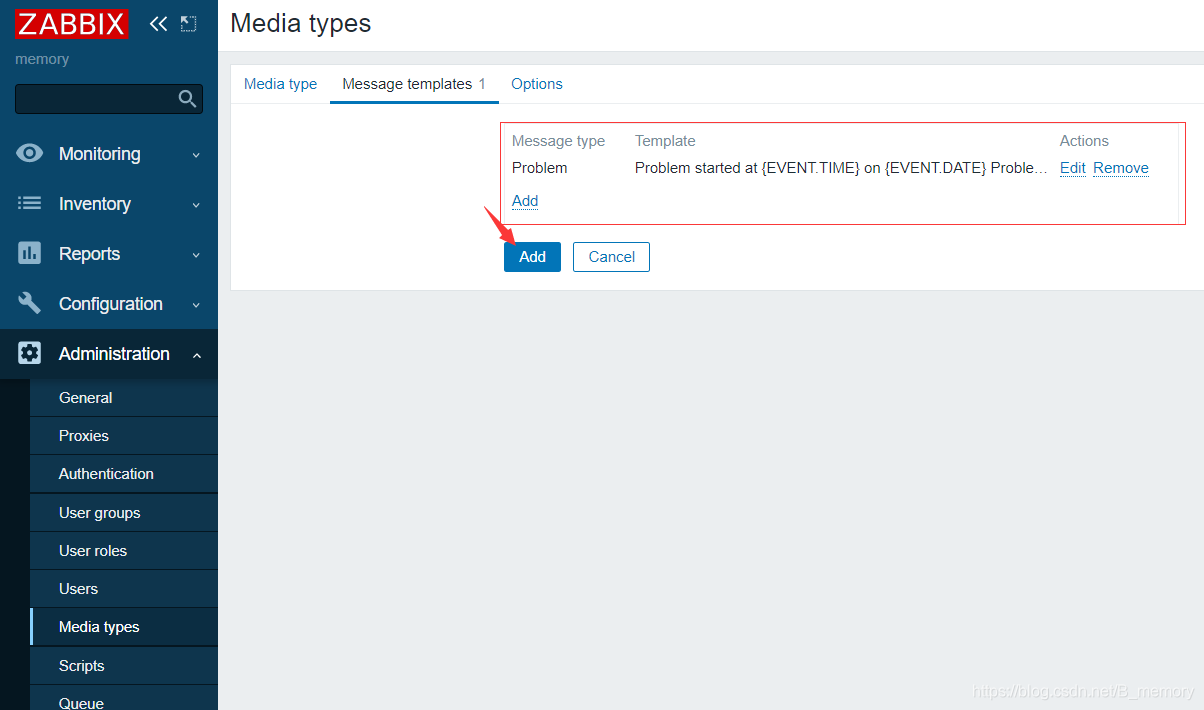Image resolution: width=1204 pixels, height=710 pixels.
Task: Click the Media types page heading
Action: 301,23
